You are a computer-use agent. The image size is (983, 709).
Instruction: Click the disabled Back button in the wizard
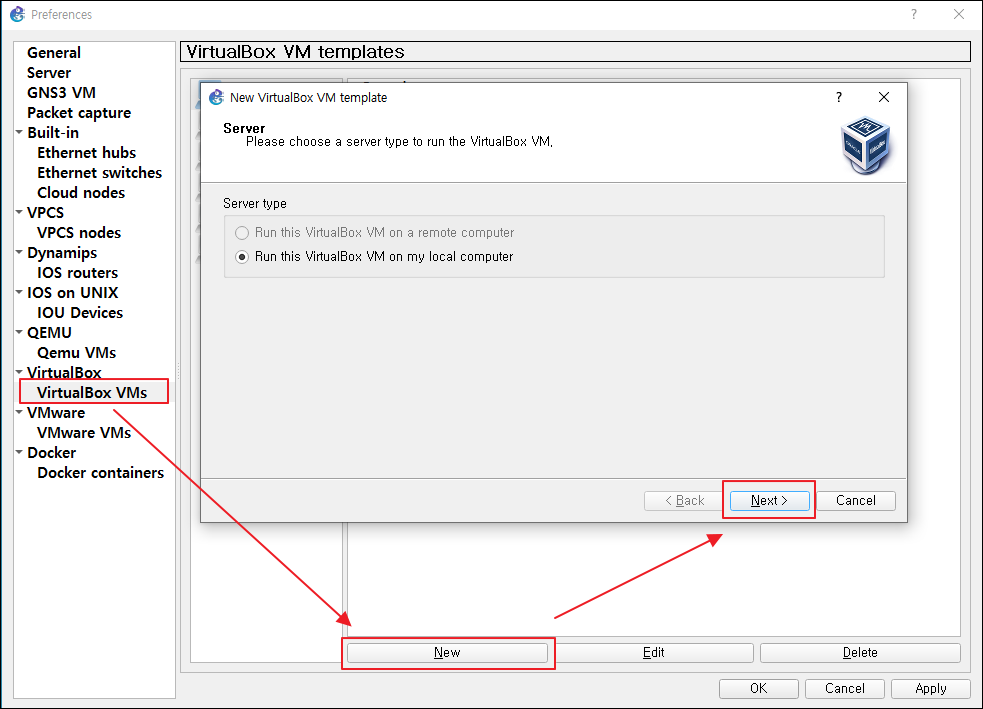tap(683, 500)
